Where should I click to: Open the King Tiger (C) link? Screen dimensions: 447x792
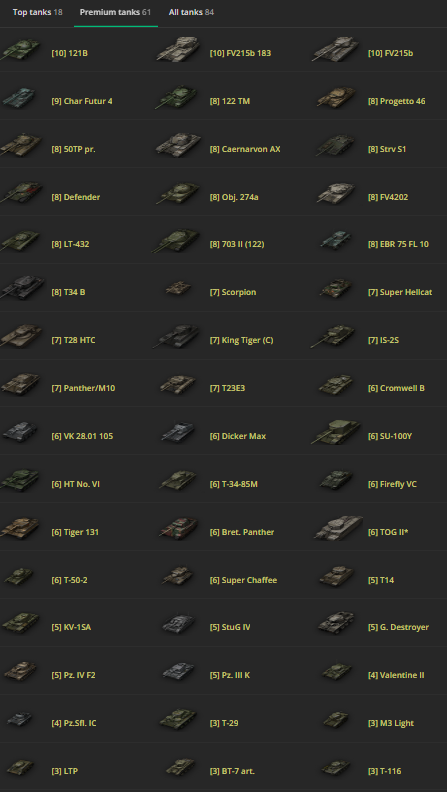click(x=241, y=340)
